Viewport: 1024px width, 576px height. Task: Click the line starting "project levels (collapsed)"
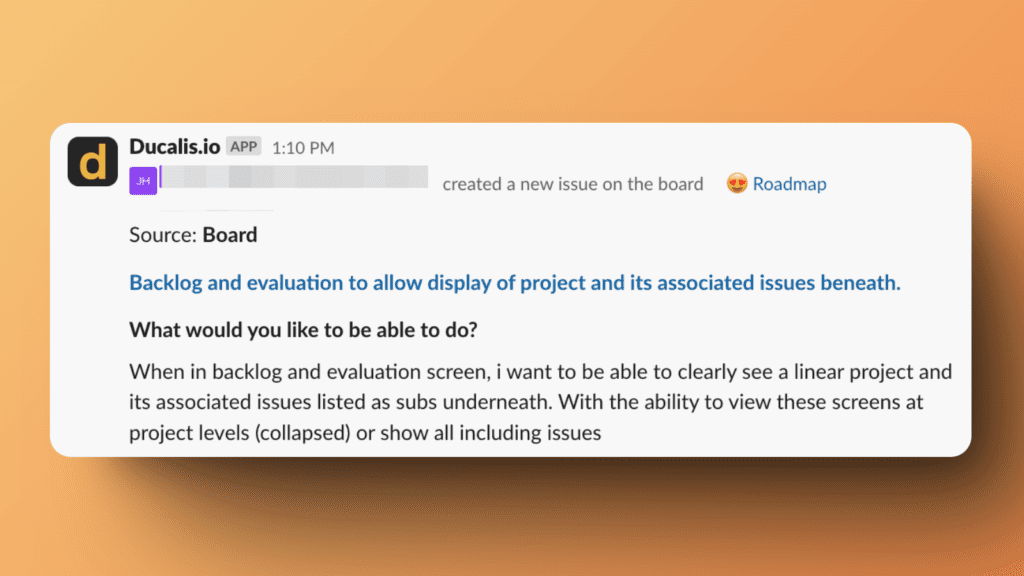(x=365, y=433)
